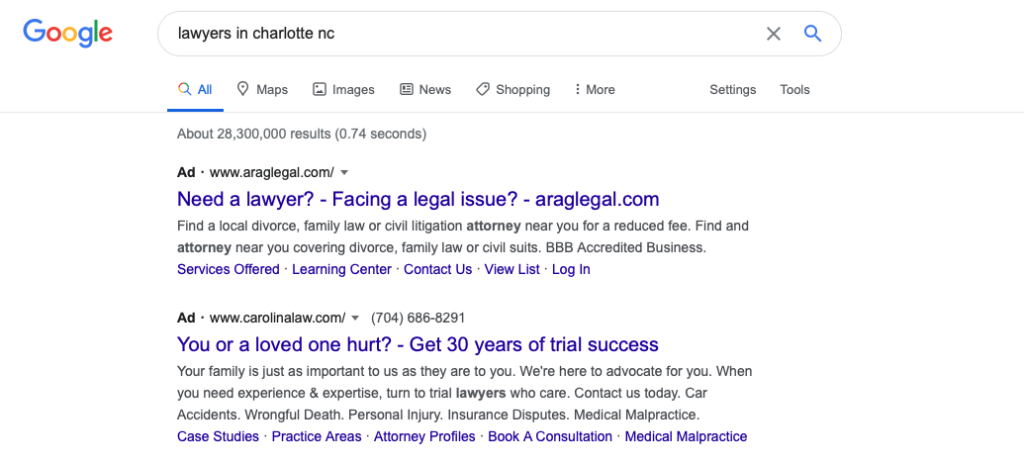Select the All tab

(x=195, y=89)
